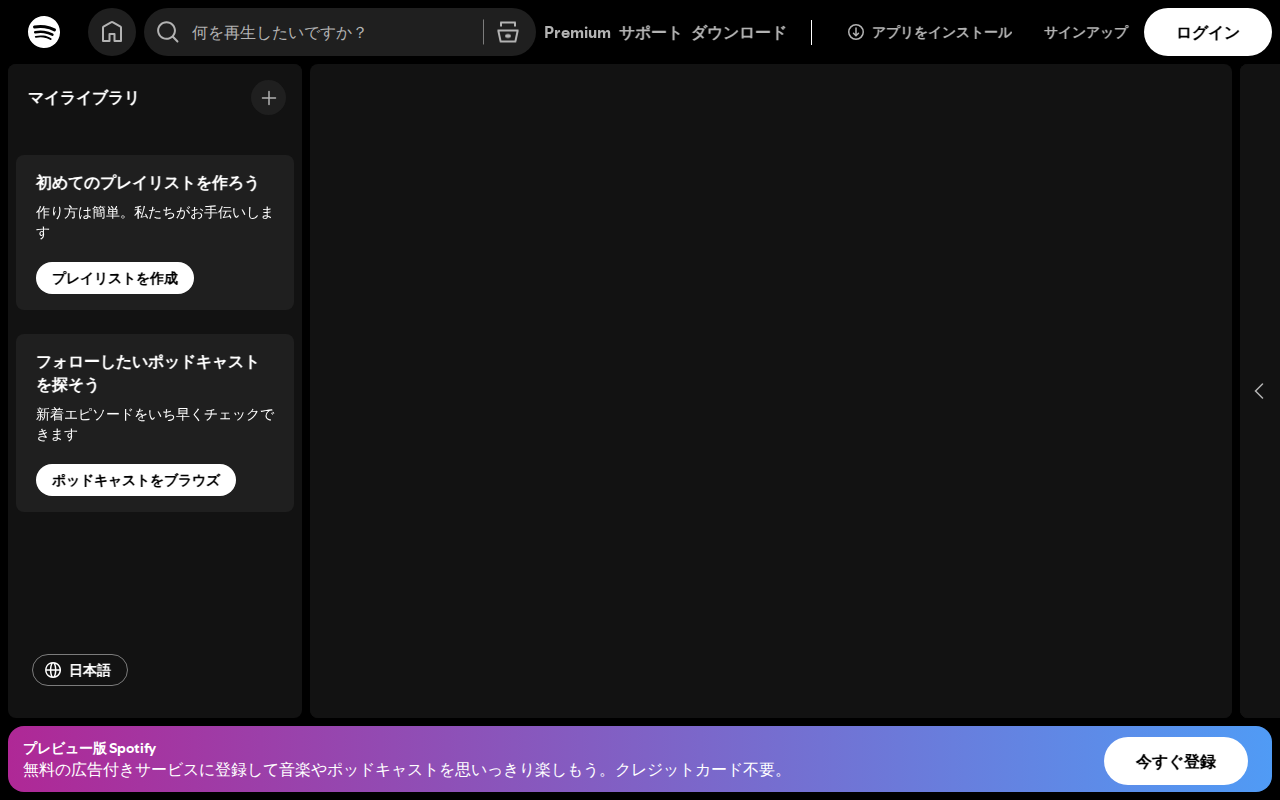This screenshot has width=1280, height=800.
Task: Open the Home icon button
Action: 112,32
